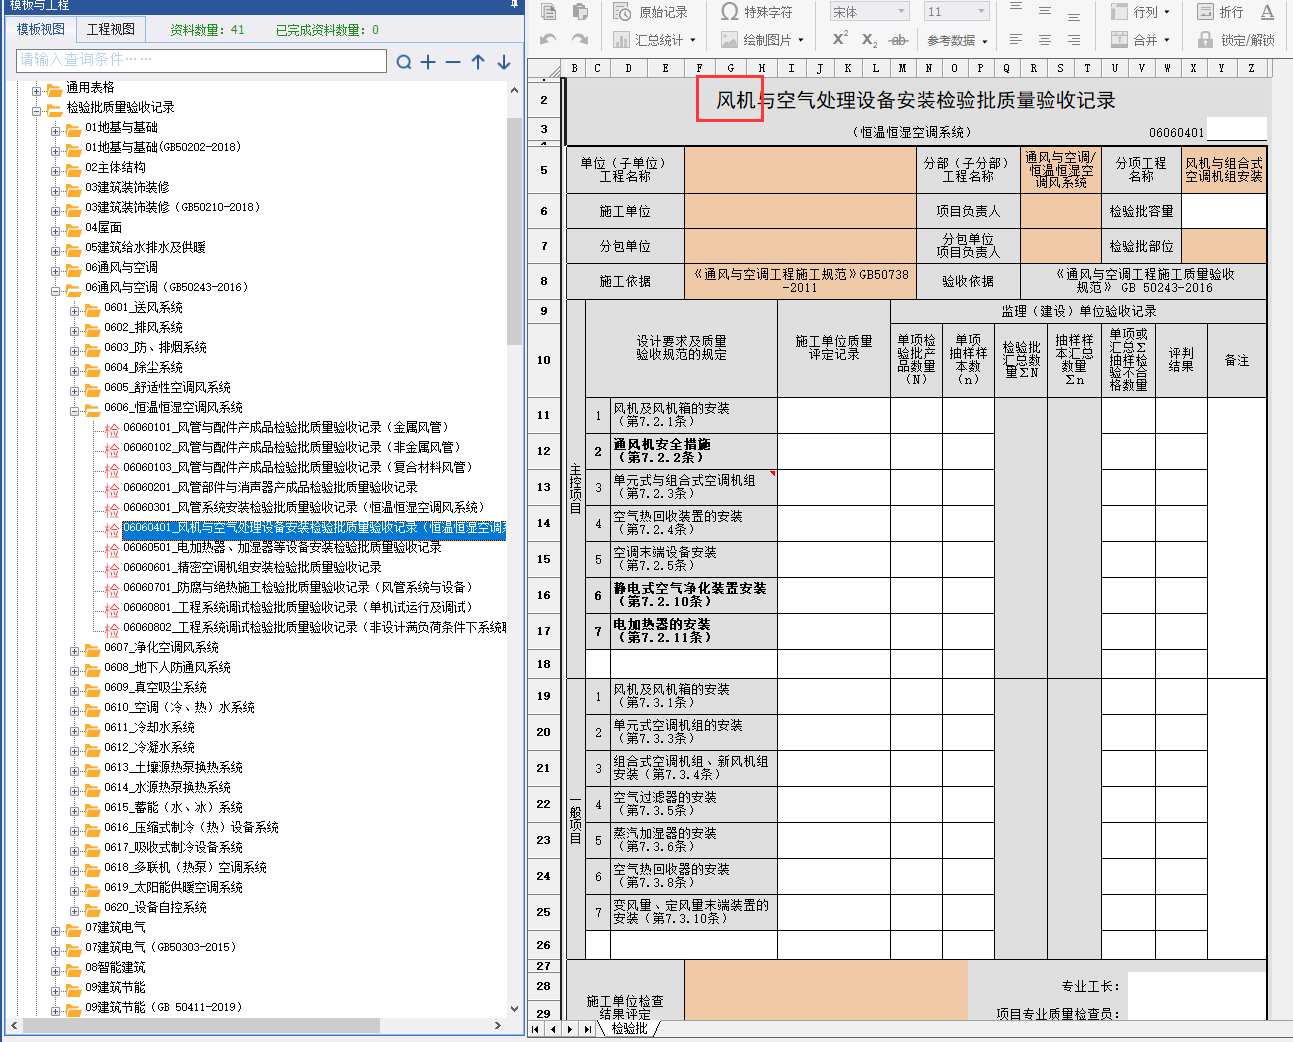Screen dimensions: 1293x1042
Task: Click the 检验批 sheet tab at bottom
Action: click(630, 1028)
